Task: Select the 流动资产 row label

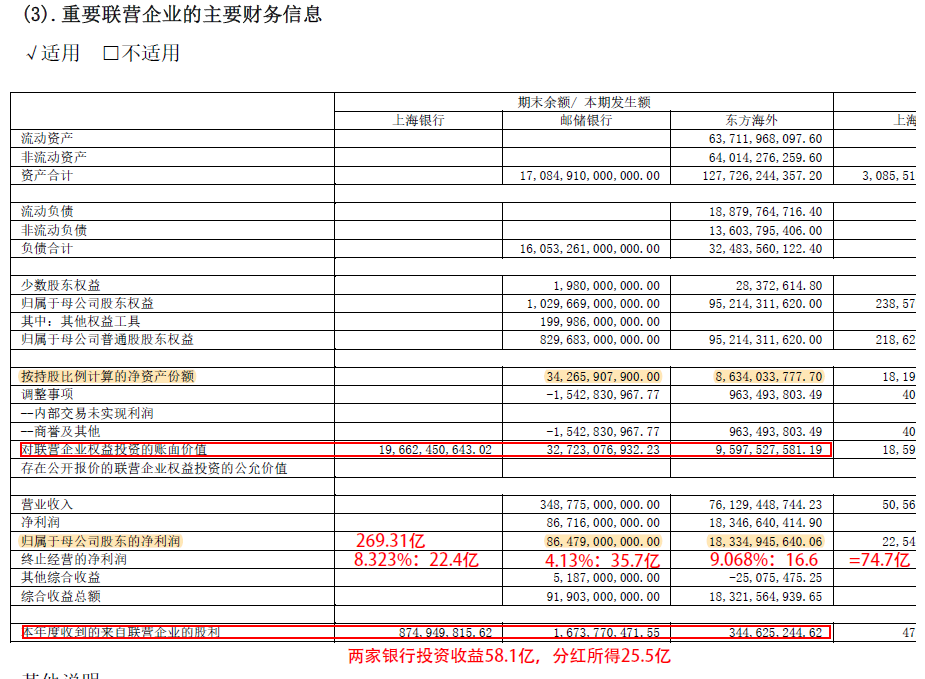Action: tap(47, 138)
